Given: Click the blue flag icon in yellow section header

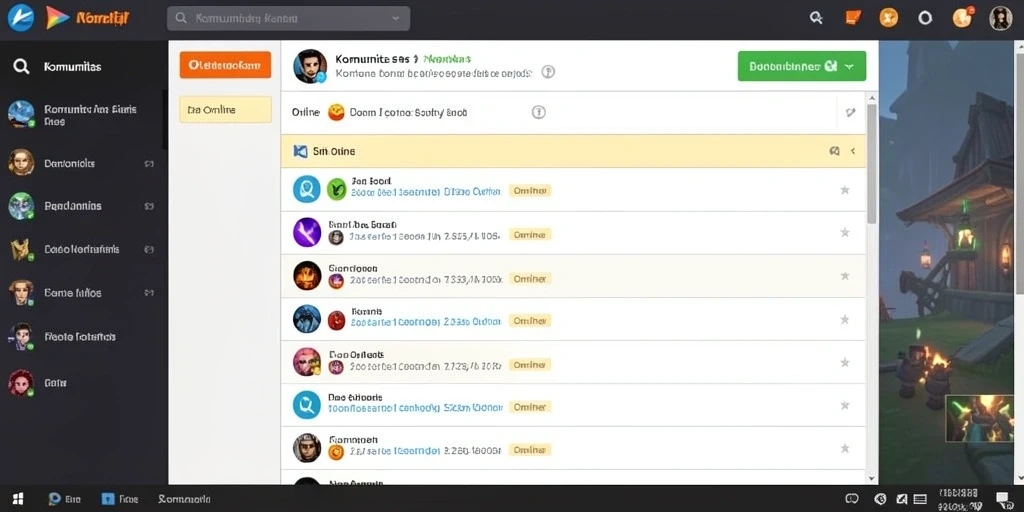Looking at the screenshot, I should click(300, 152).
